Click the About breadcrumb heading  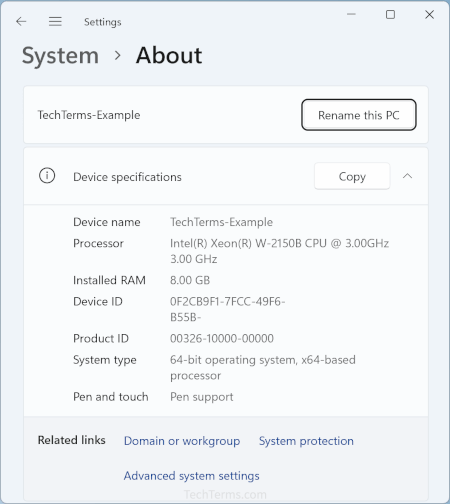pyautogui.click(x=169, y=55)
